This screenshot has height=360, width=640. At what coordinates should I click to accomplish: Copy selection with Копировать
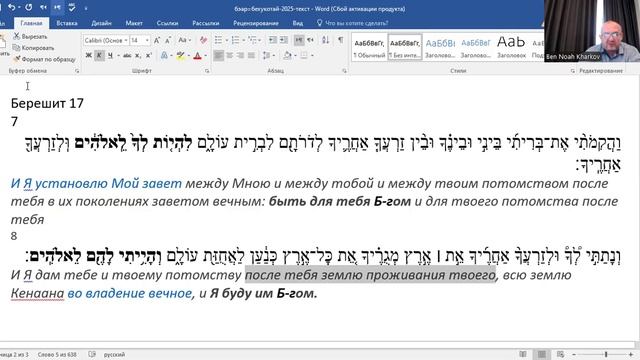33,48
